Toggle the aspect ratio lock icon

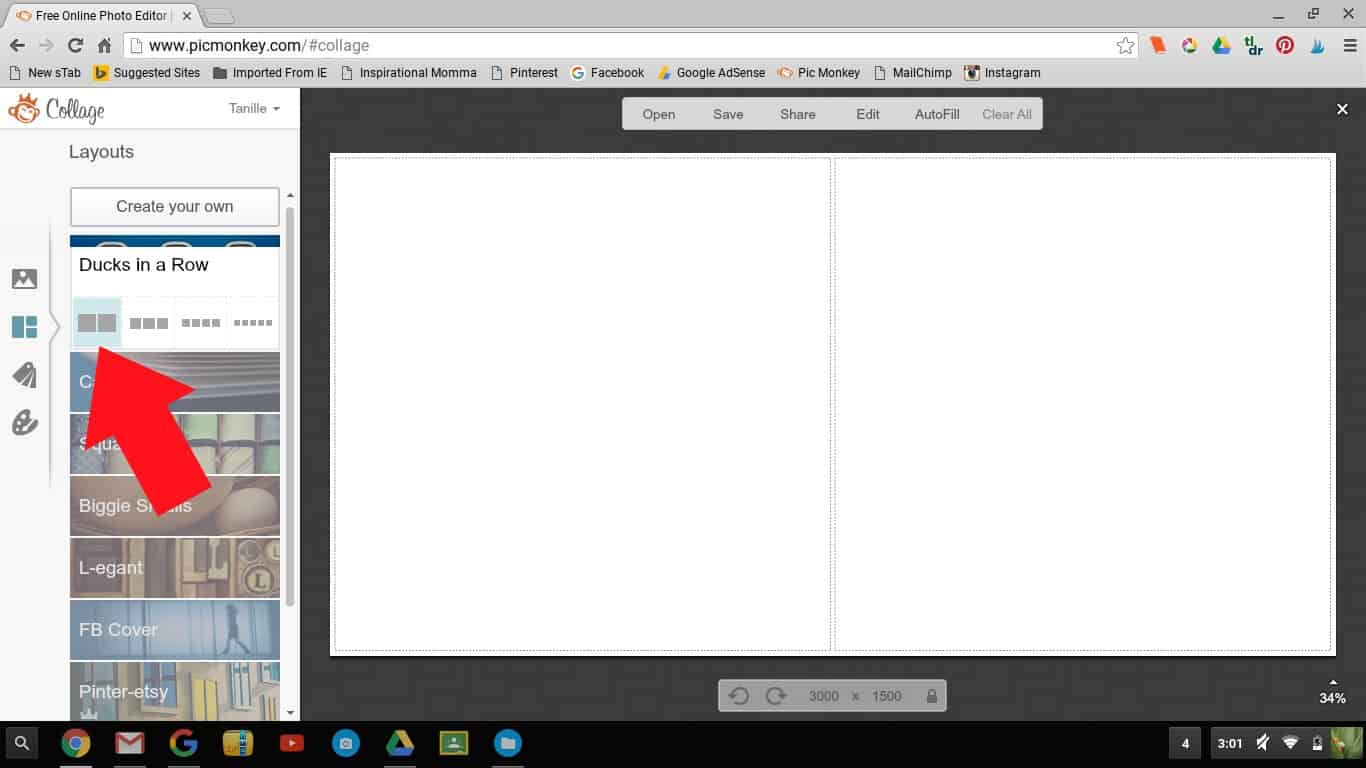tap(932, 696)
